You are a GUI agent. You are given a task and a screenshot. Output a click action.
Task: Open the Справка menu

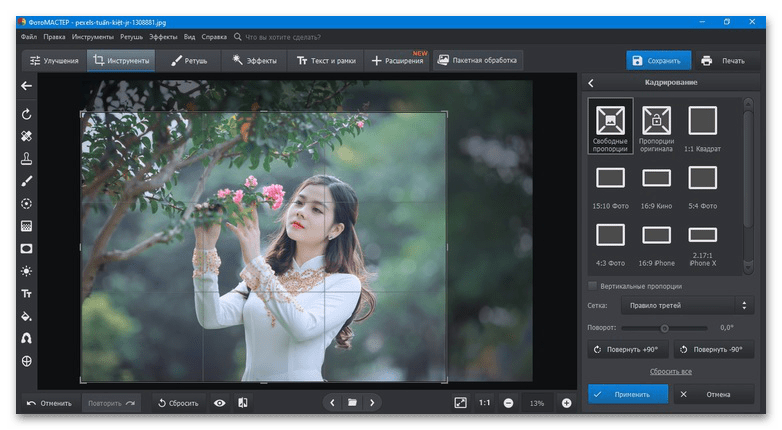(214, 37)
